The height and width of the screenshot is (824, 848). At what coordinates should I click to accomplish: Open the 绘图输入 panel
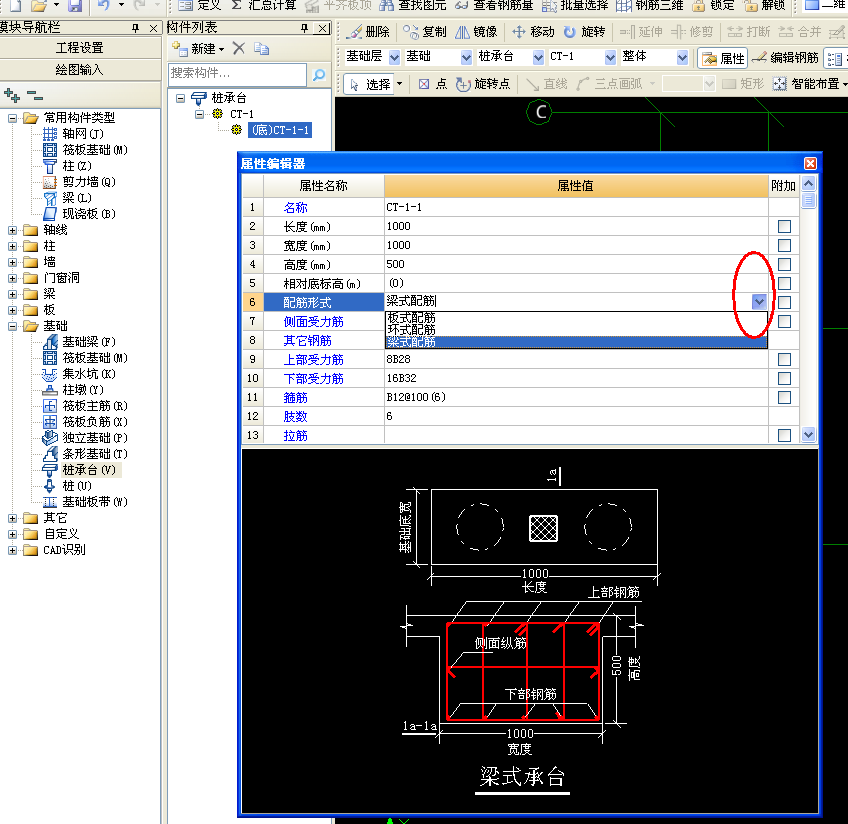(80, 70)
